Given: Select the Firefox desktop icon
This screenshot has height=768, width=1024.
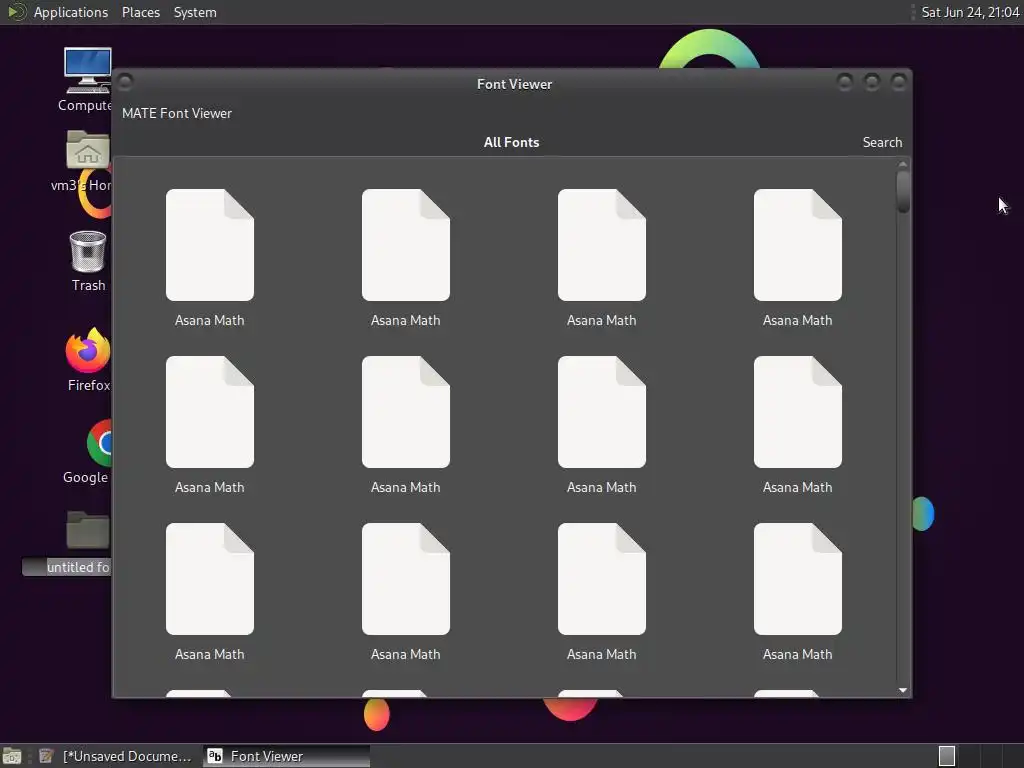Looking at the screenshot, I should 88,360.
